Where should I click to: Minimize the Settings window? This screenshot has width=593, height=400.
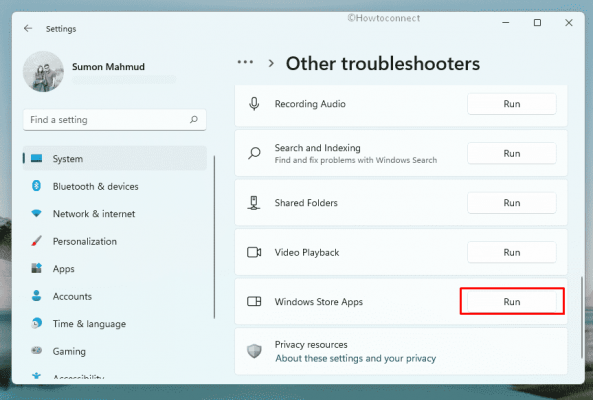(506, 23)
